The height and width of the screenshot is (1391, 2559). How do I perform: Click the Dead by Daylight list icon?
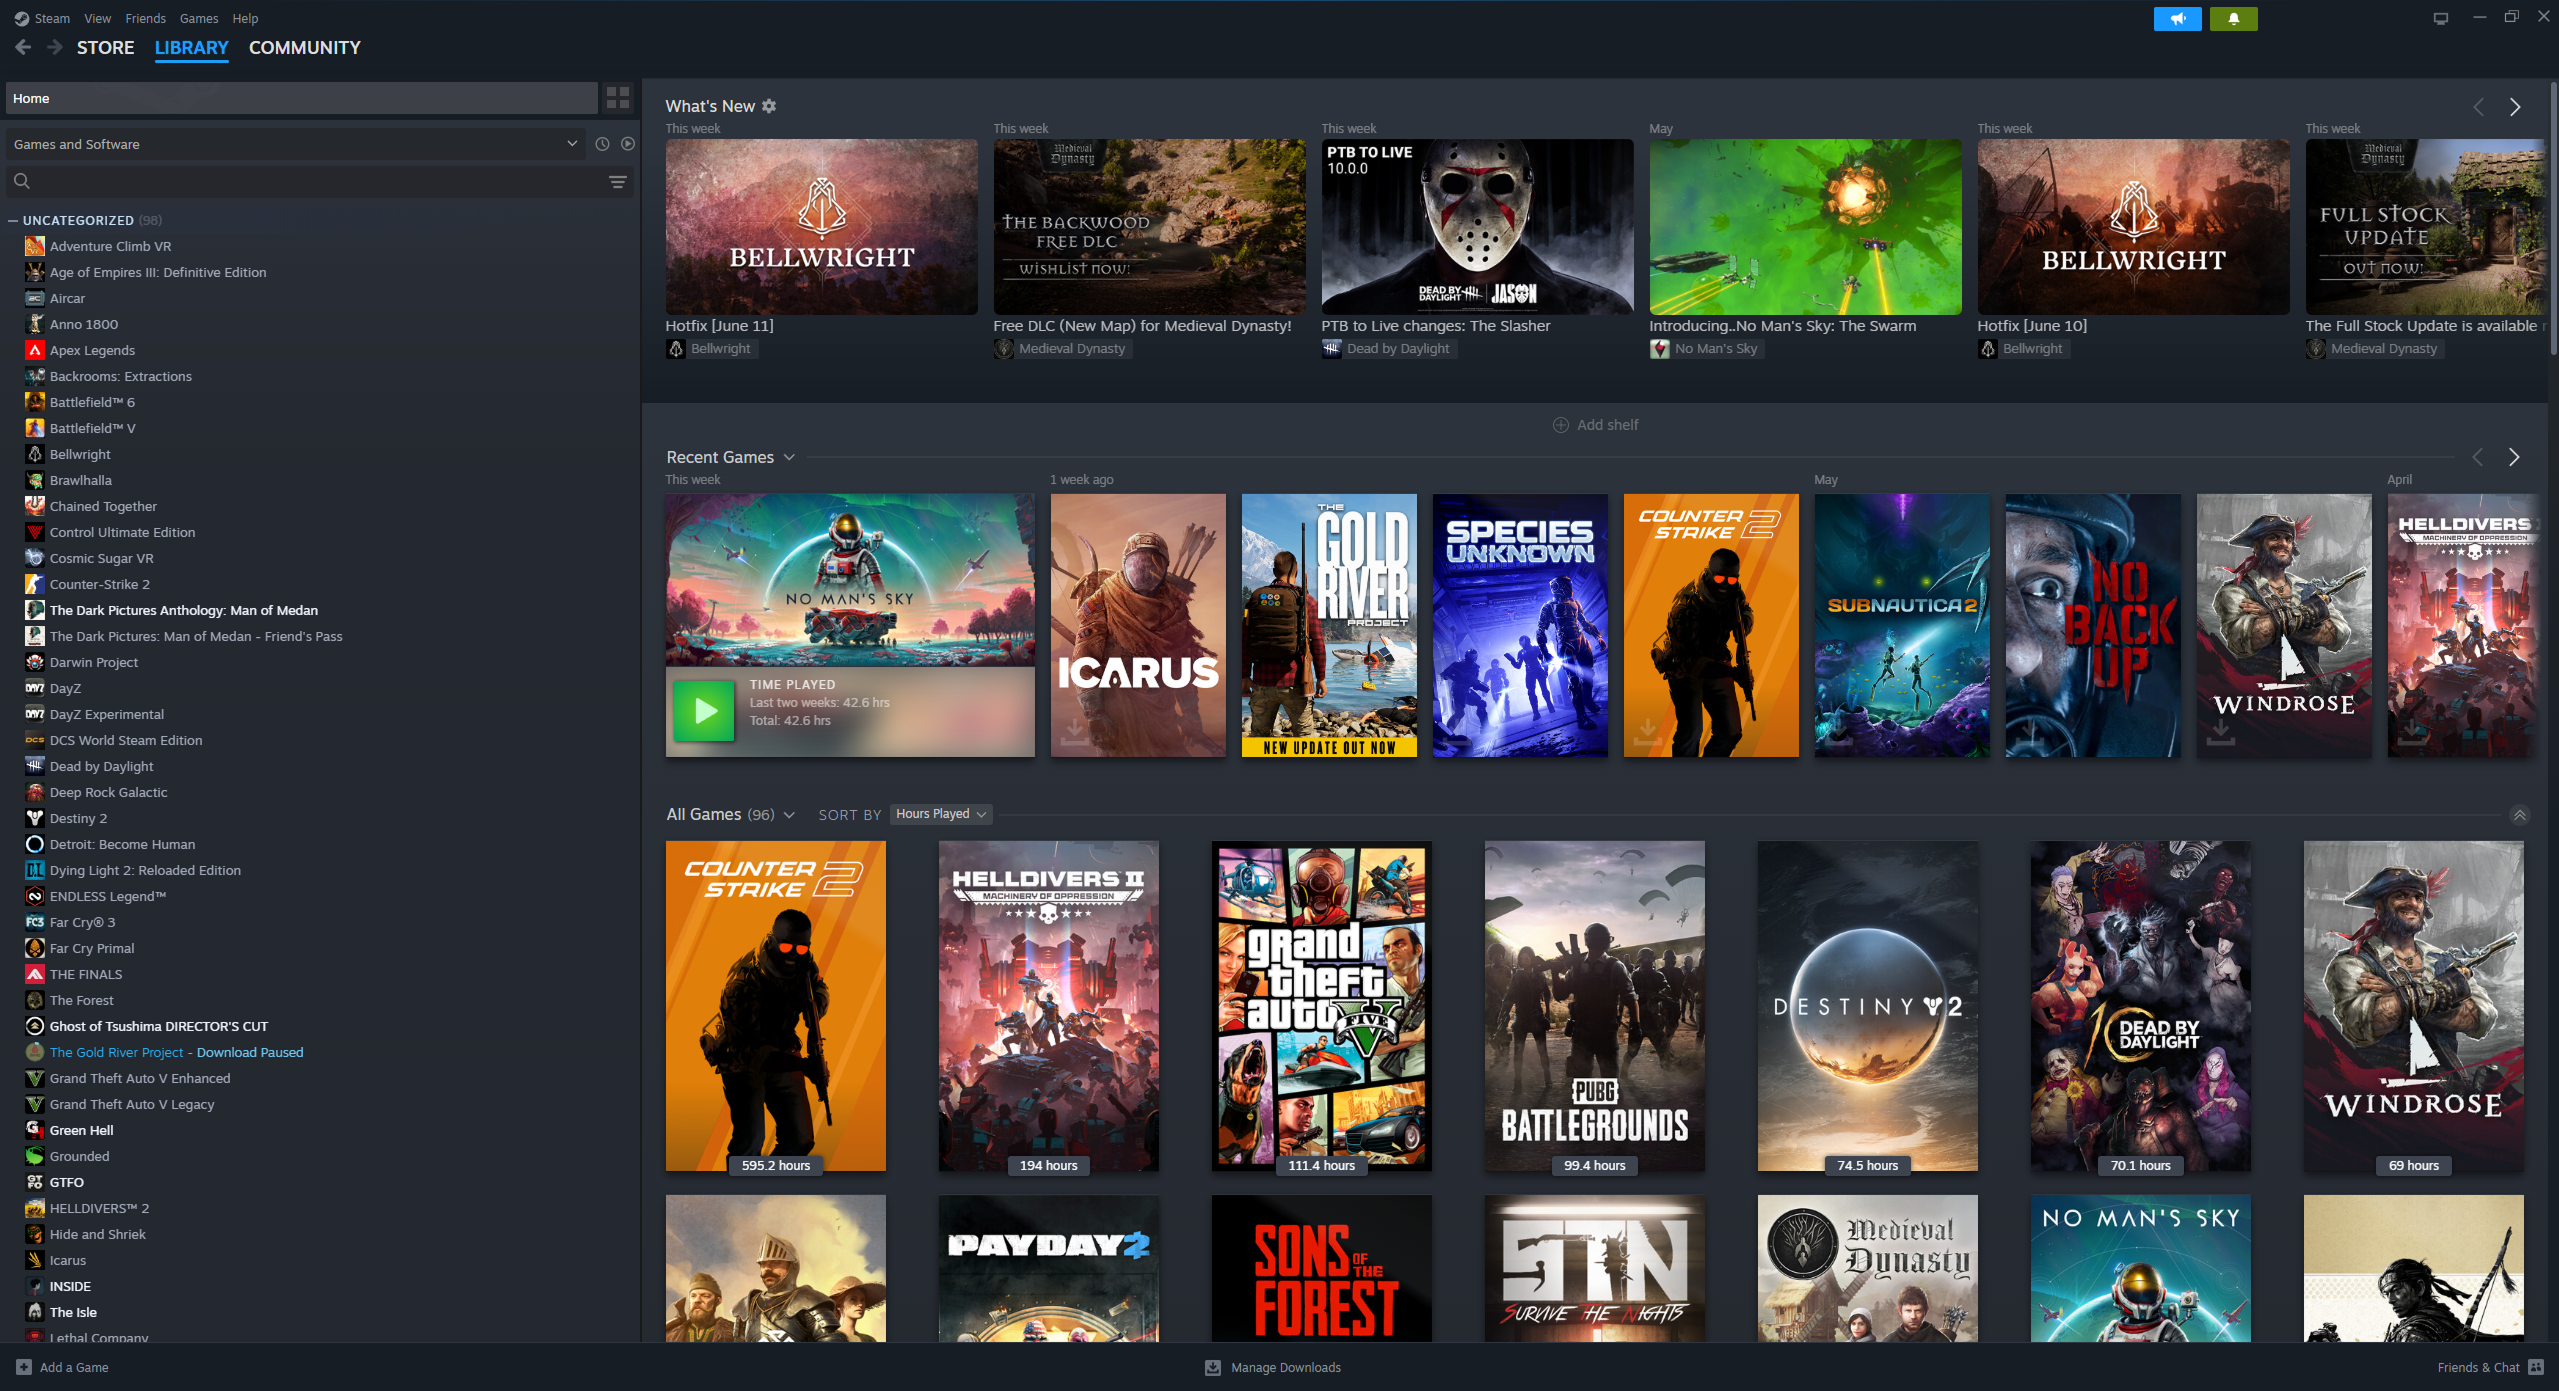(x=35, y=766)
